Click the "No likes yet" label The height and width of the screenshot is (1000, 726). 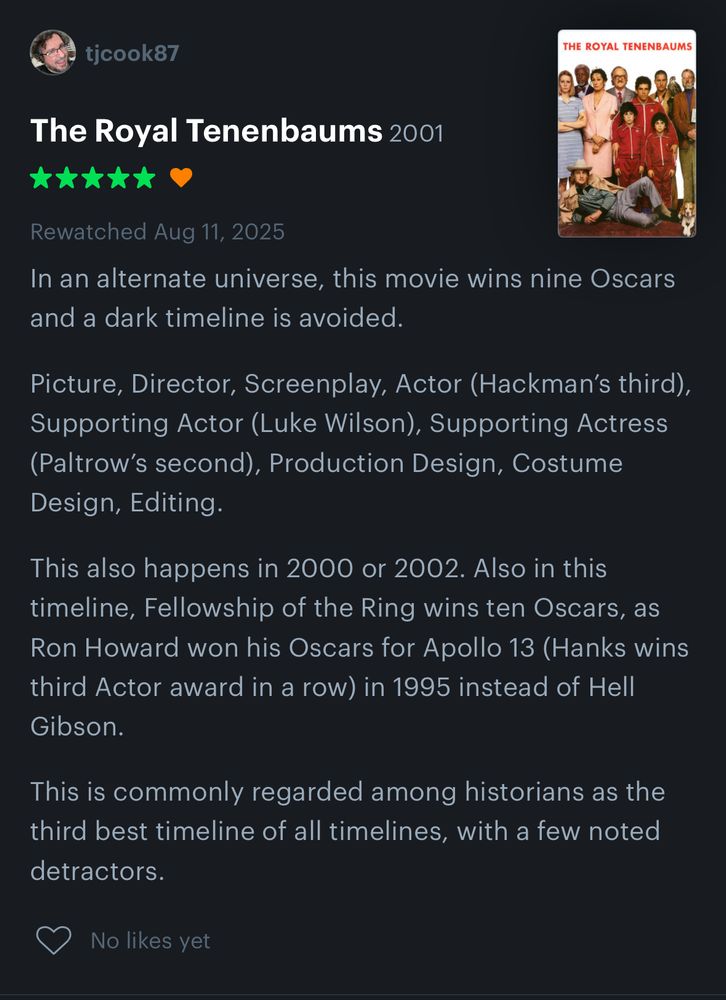pyautogui.click(x=151, y=941)
